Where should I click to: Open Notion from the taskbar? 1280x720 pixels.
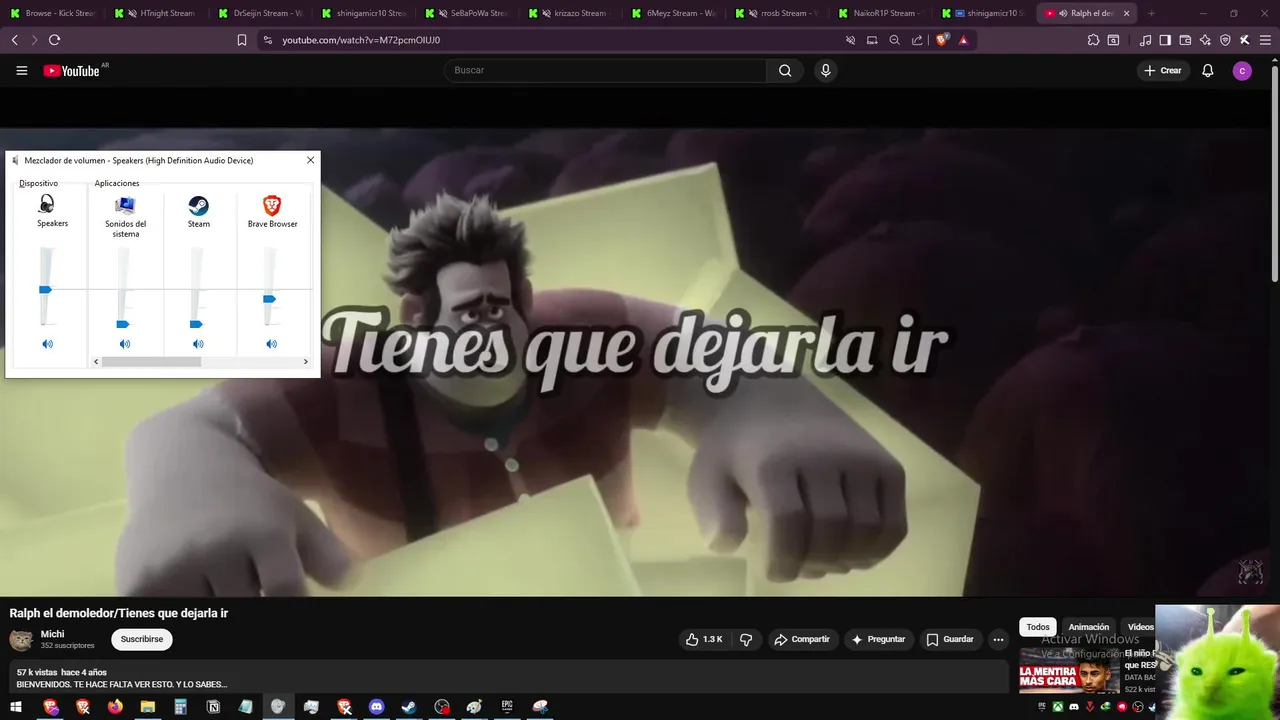click(213, 707)
